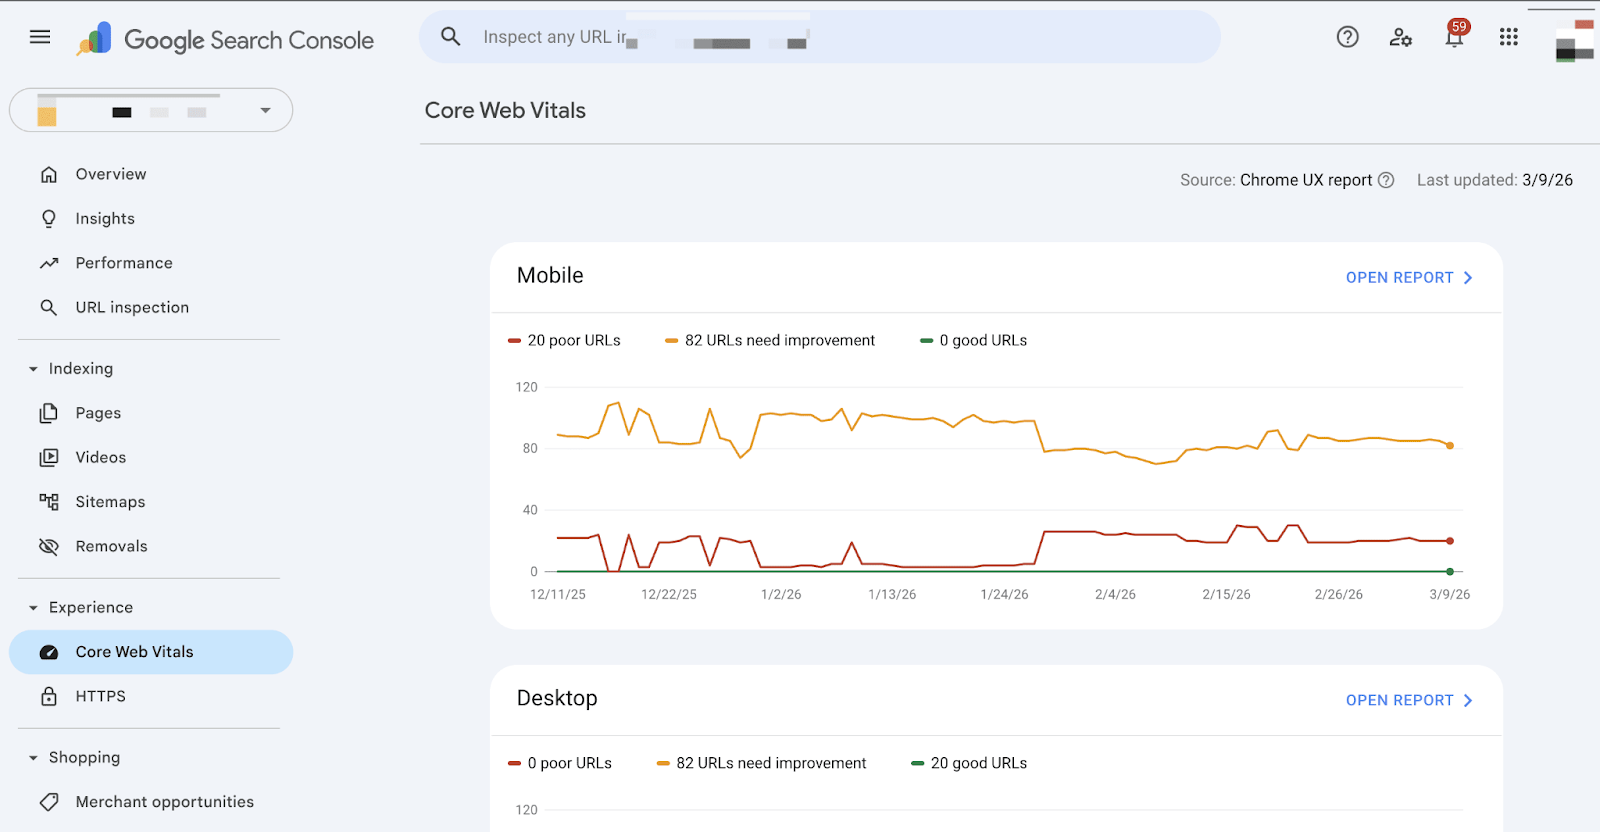The height and width of the screenshot is (832, 1600).
Task: Open the Desktop report
Action: (1409, 701)
